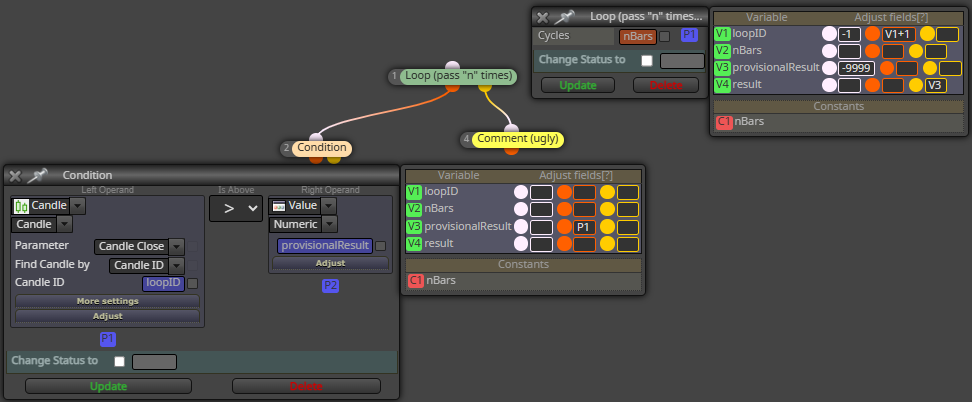Pin the Loop (pass n times) panel
Screen dimensions: 972x402
click(564, 17)
